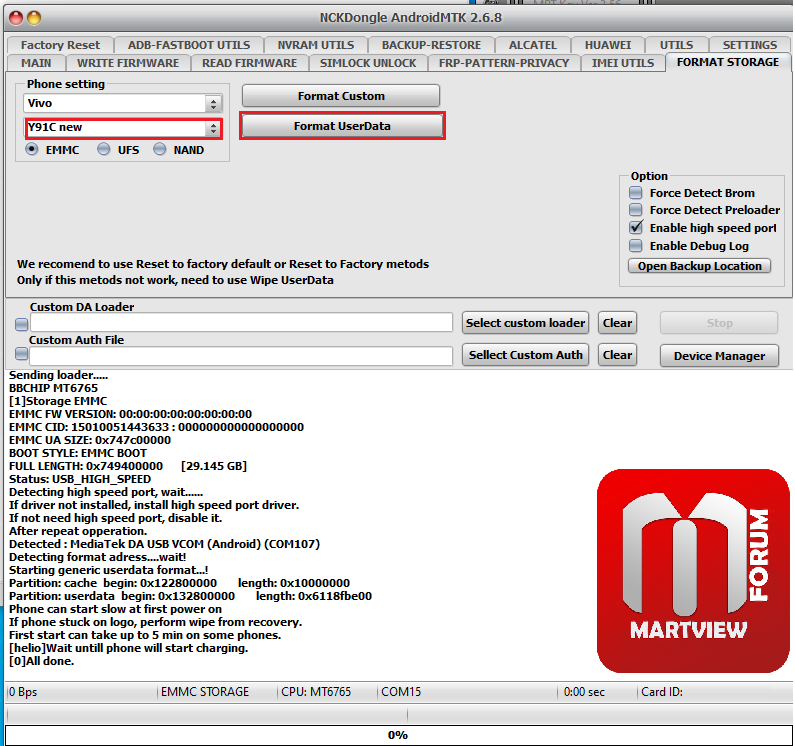The image size is (795, 746).
Task: Select the UFS storage radio button
Action: (x=103, y=150)
